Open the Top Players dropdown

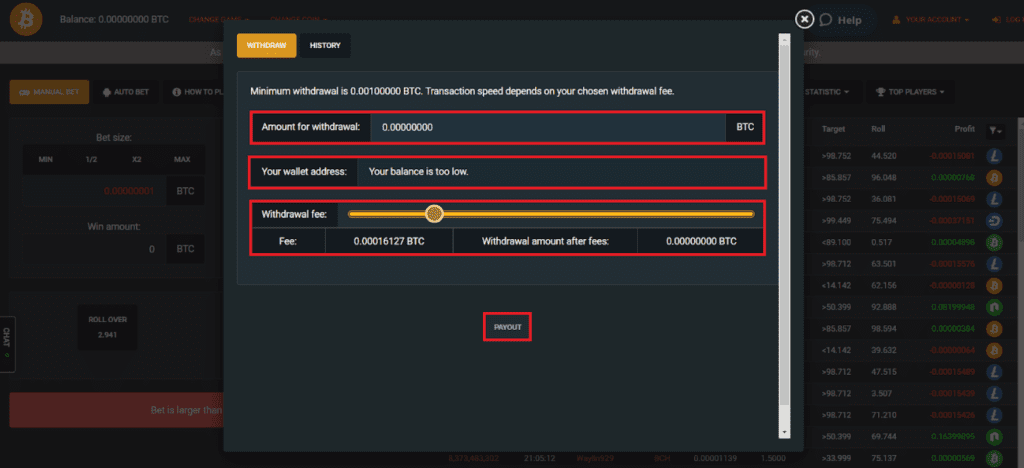pyautogui.click(x=910, y=92)
